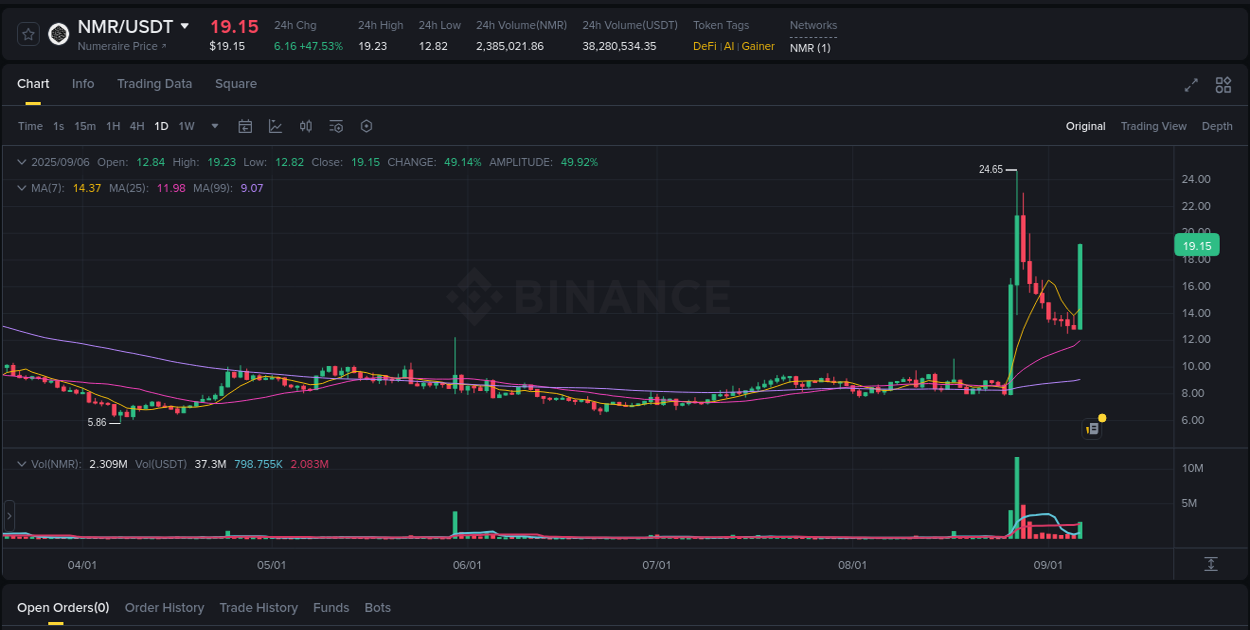The image size is (1250, 630).
Task: Expand the chart to fullscreen
Action: [1191, 86]
